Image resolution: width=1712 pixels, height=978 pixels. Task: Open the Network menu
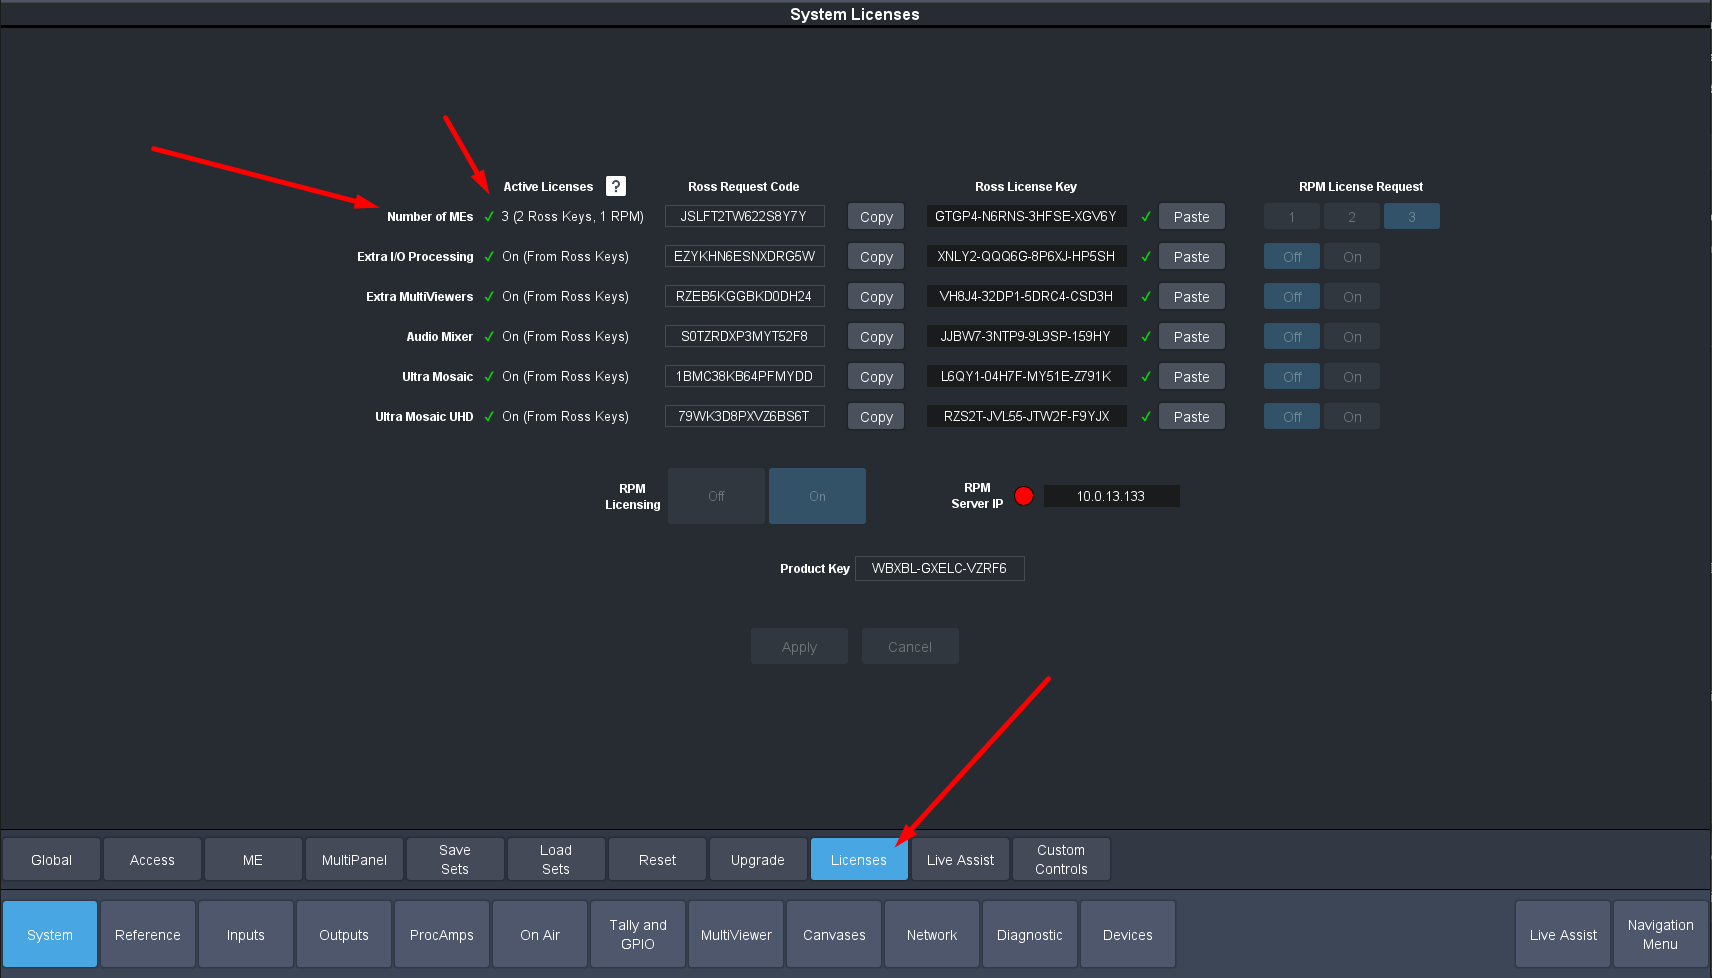point(932,934)
